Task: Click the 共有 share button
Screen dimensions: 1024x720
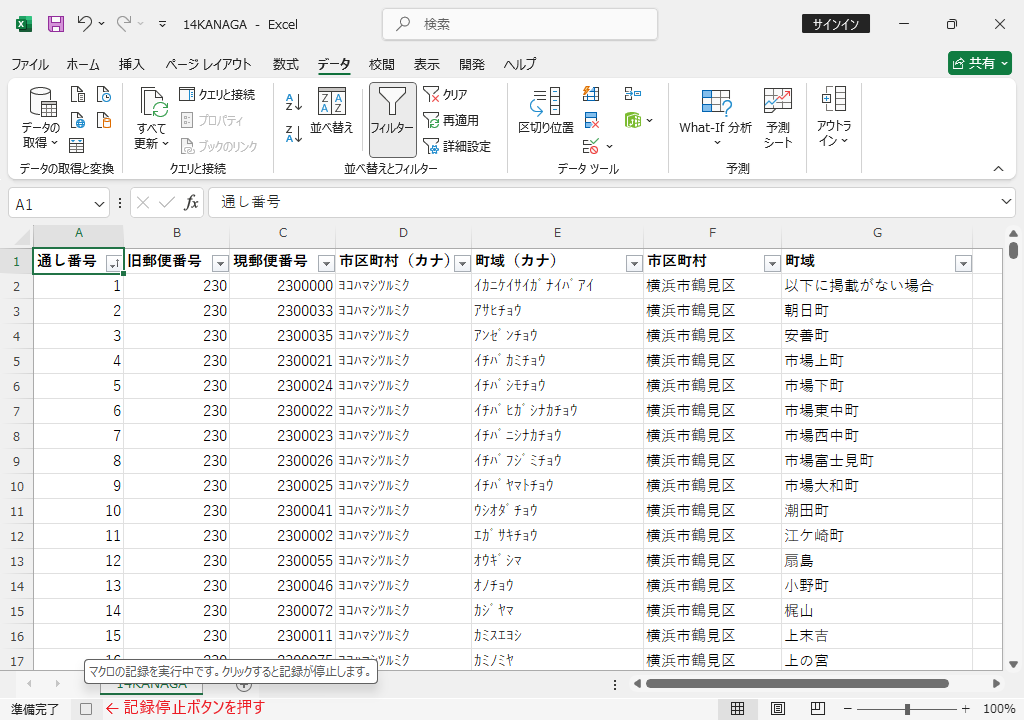Action: coord(980,63)
